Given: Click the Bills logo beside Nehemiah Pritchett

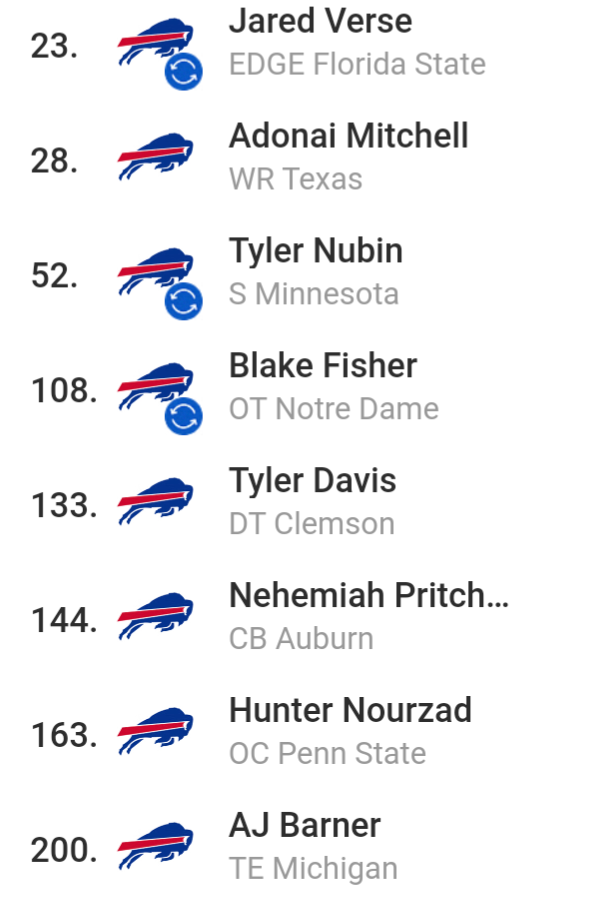Looking at the screenshot, I should tap(155, 616).
